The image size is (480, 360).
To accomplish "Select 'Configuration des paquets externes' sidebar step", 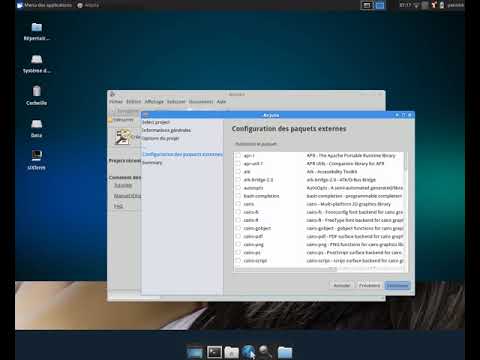I will coord(182,154).
